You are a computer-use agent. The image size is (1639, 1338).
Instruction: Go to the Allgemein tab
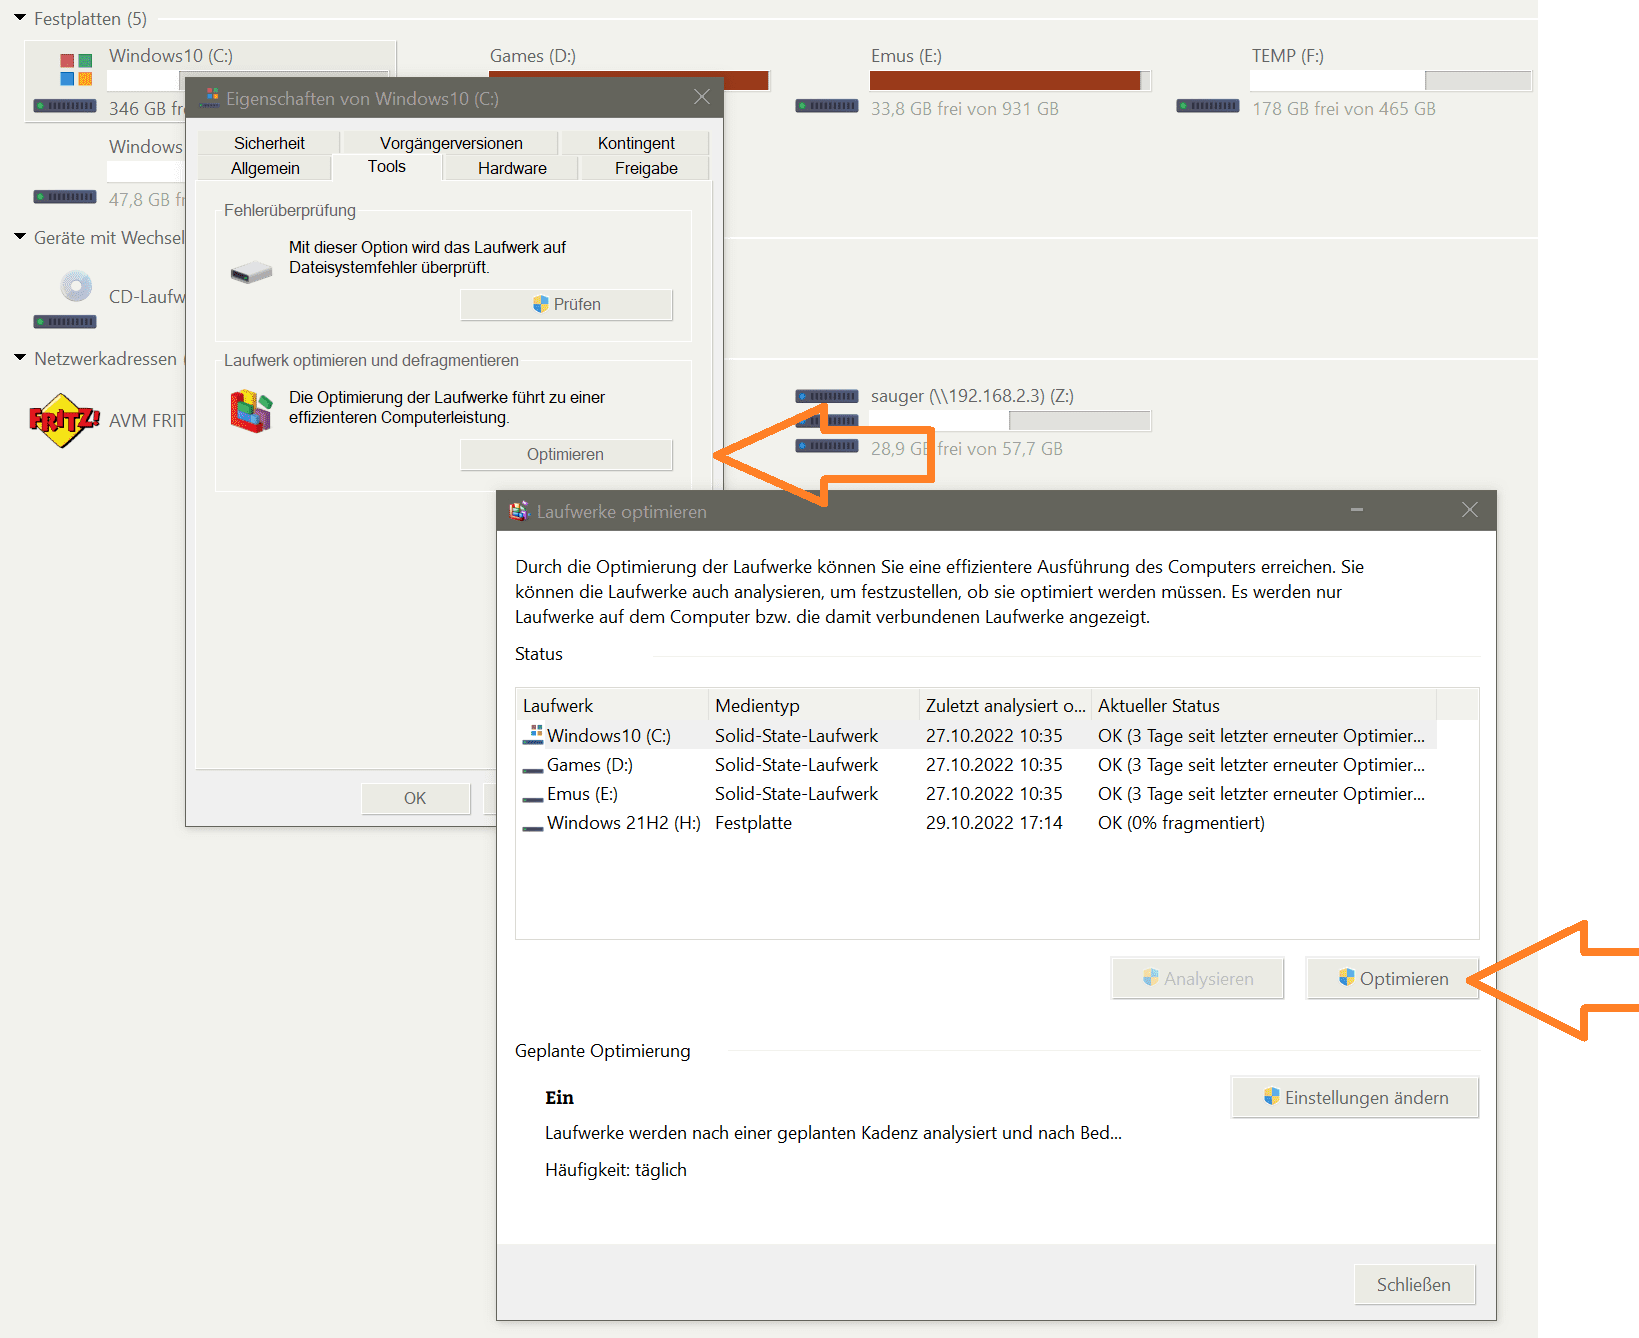point(265,168)
